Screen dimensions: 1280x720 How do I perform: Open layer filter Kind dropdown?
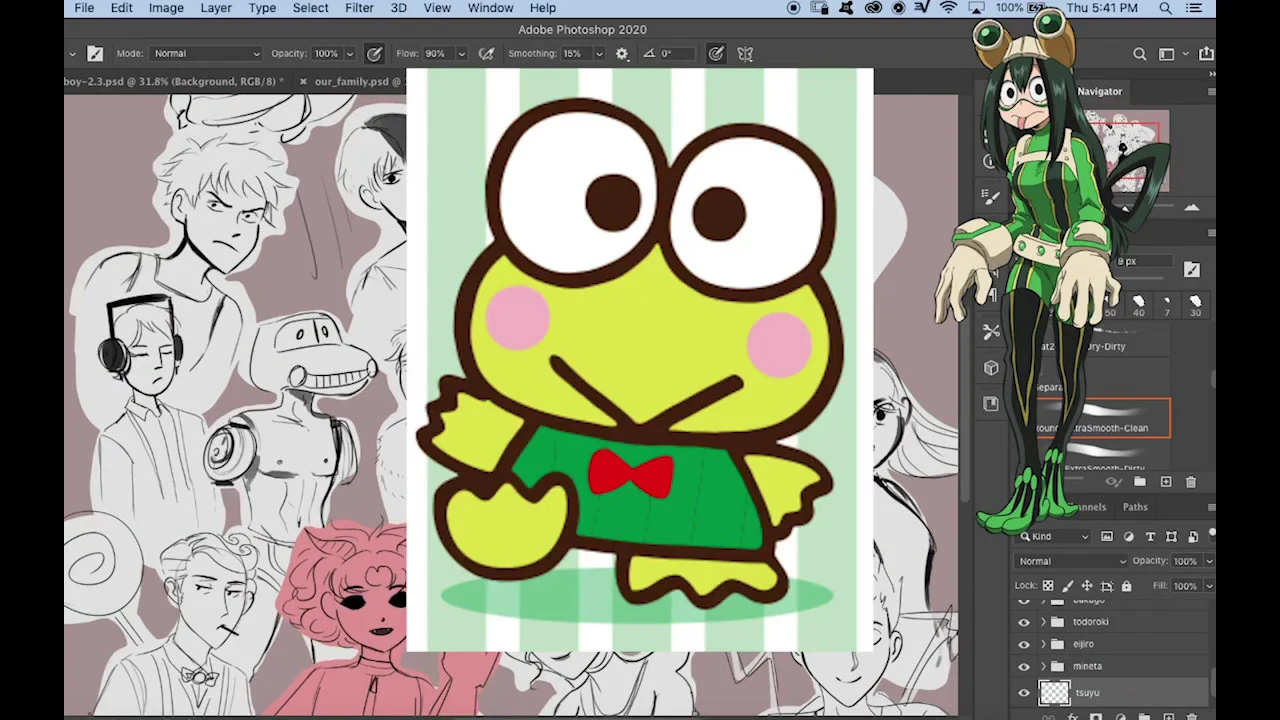coord(1053,537)
